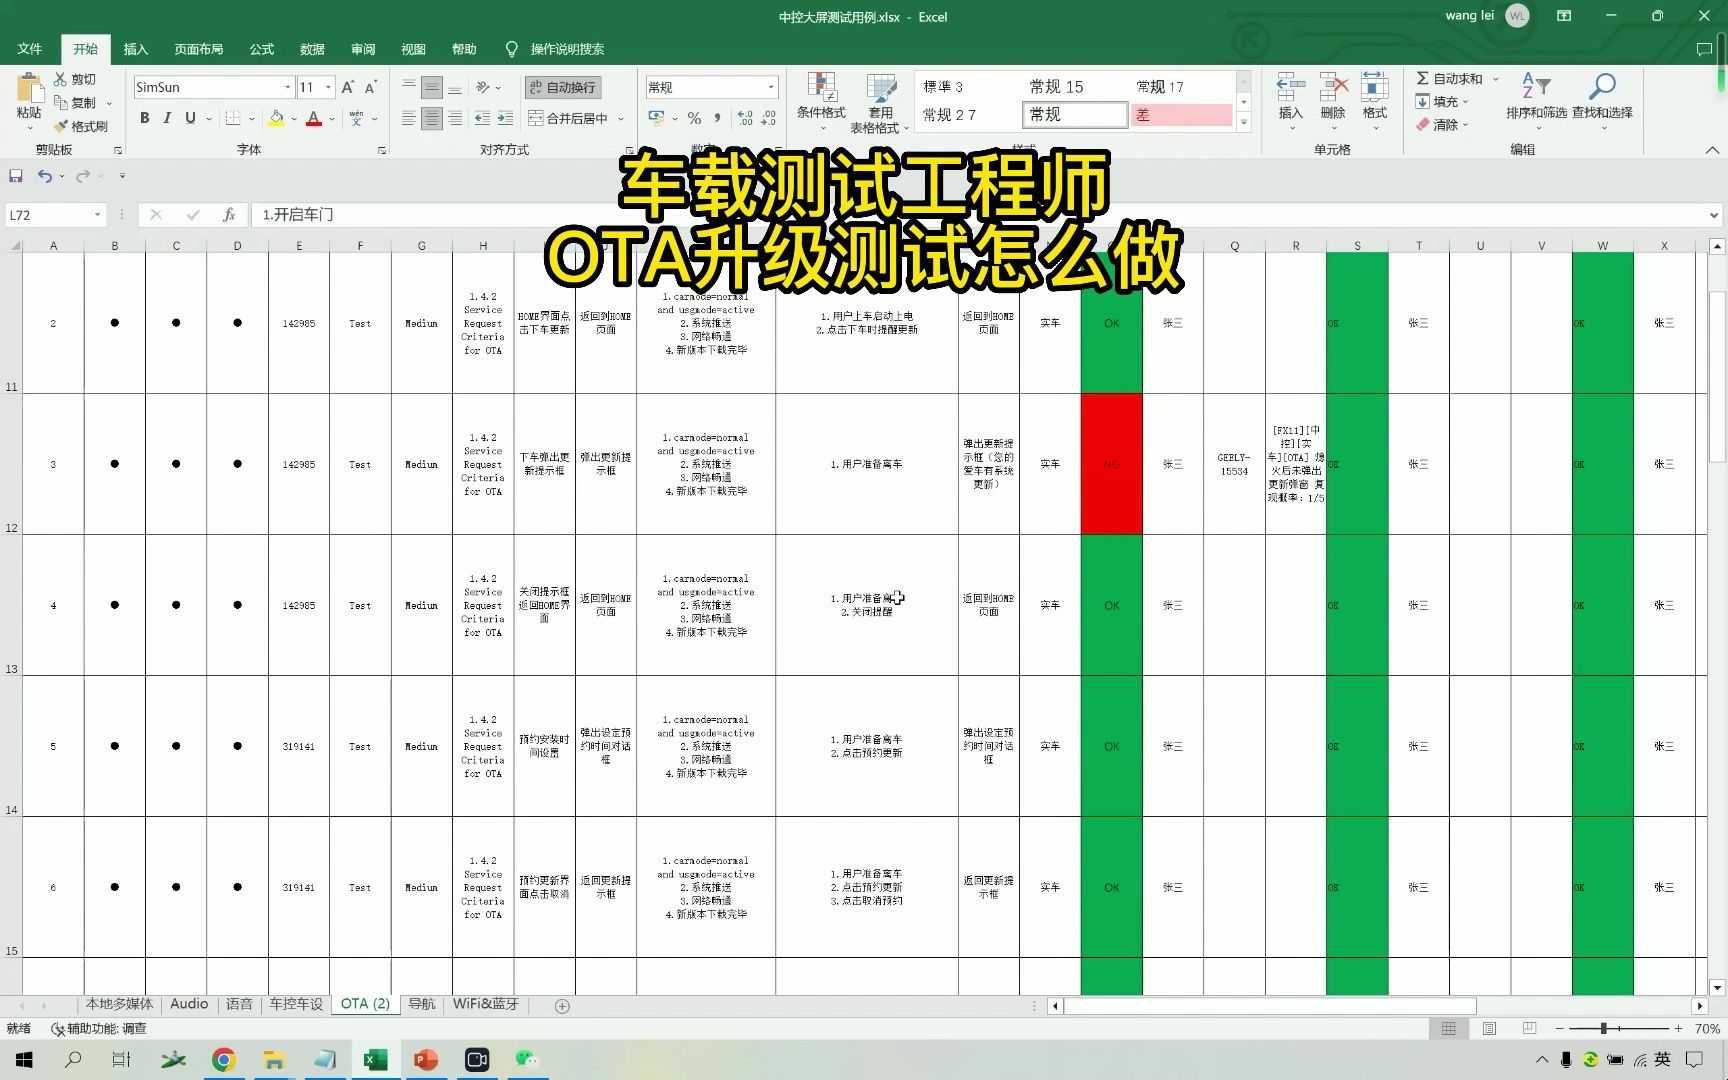
Task: Select align right
Action: click(455, 119)
